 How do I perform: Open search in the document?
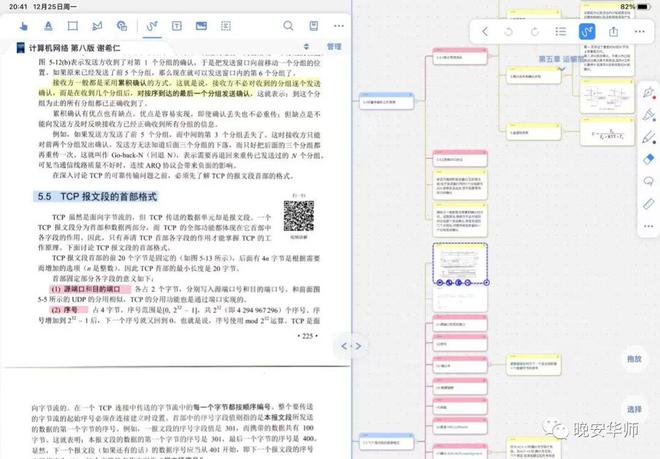click(288, 26)
